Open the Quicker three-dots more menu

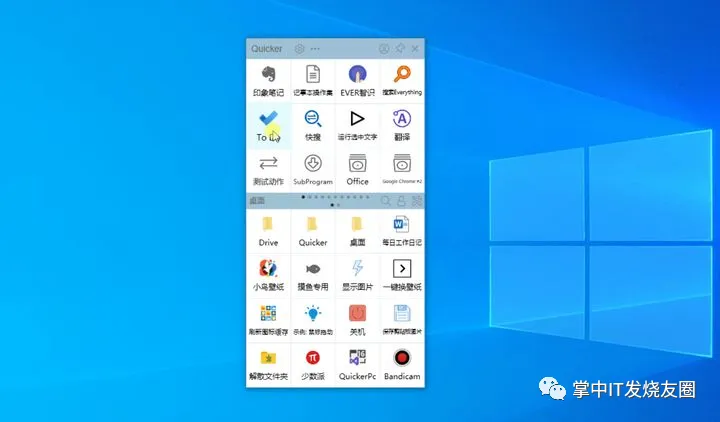[315, 49]
